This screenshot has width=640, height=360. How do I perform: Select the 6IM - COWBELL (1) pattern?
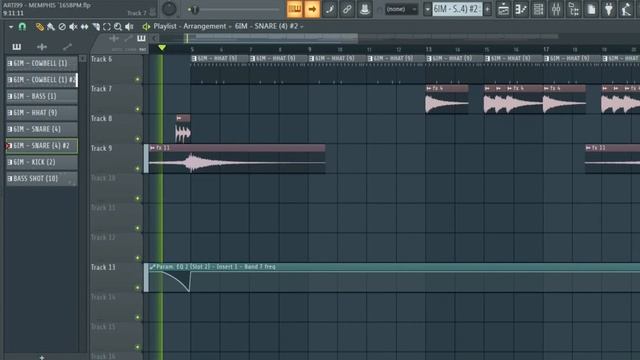click(42, 63)
